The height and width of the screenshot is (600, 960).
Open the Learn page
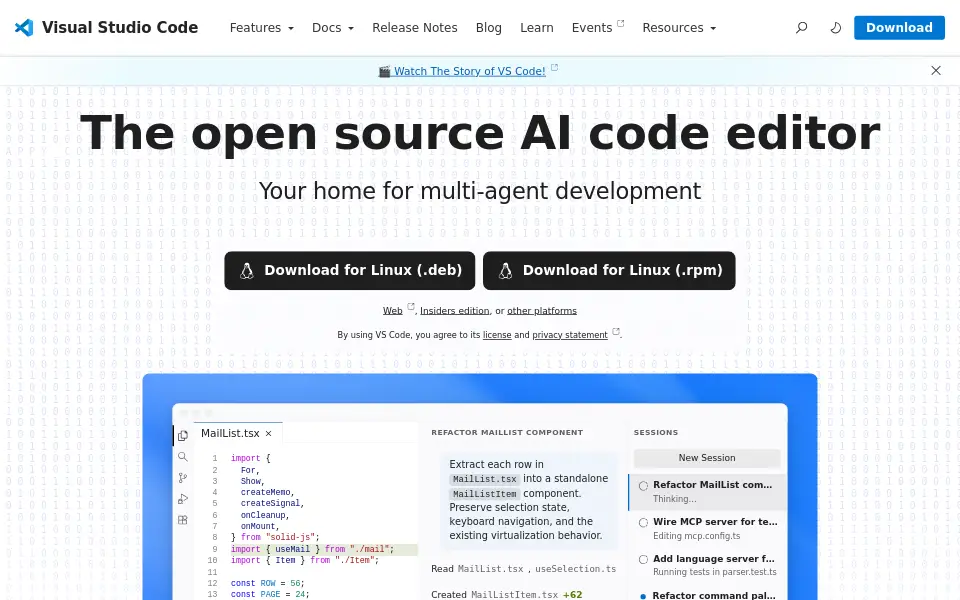point(536,28)
